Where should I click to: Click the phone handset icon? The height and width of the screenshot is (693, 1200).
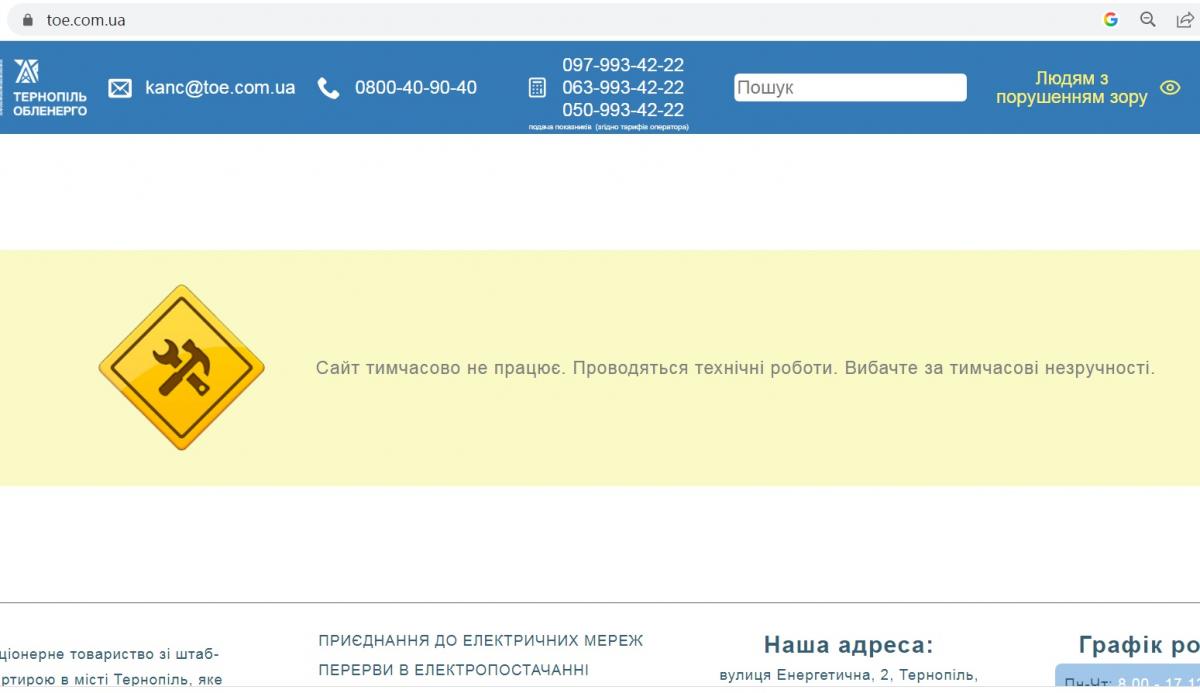tap(328, 88)
